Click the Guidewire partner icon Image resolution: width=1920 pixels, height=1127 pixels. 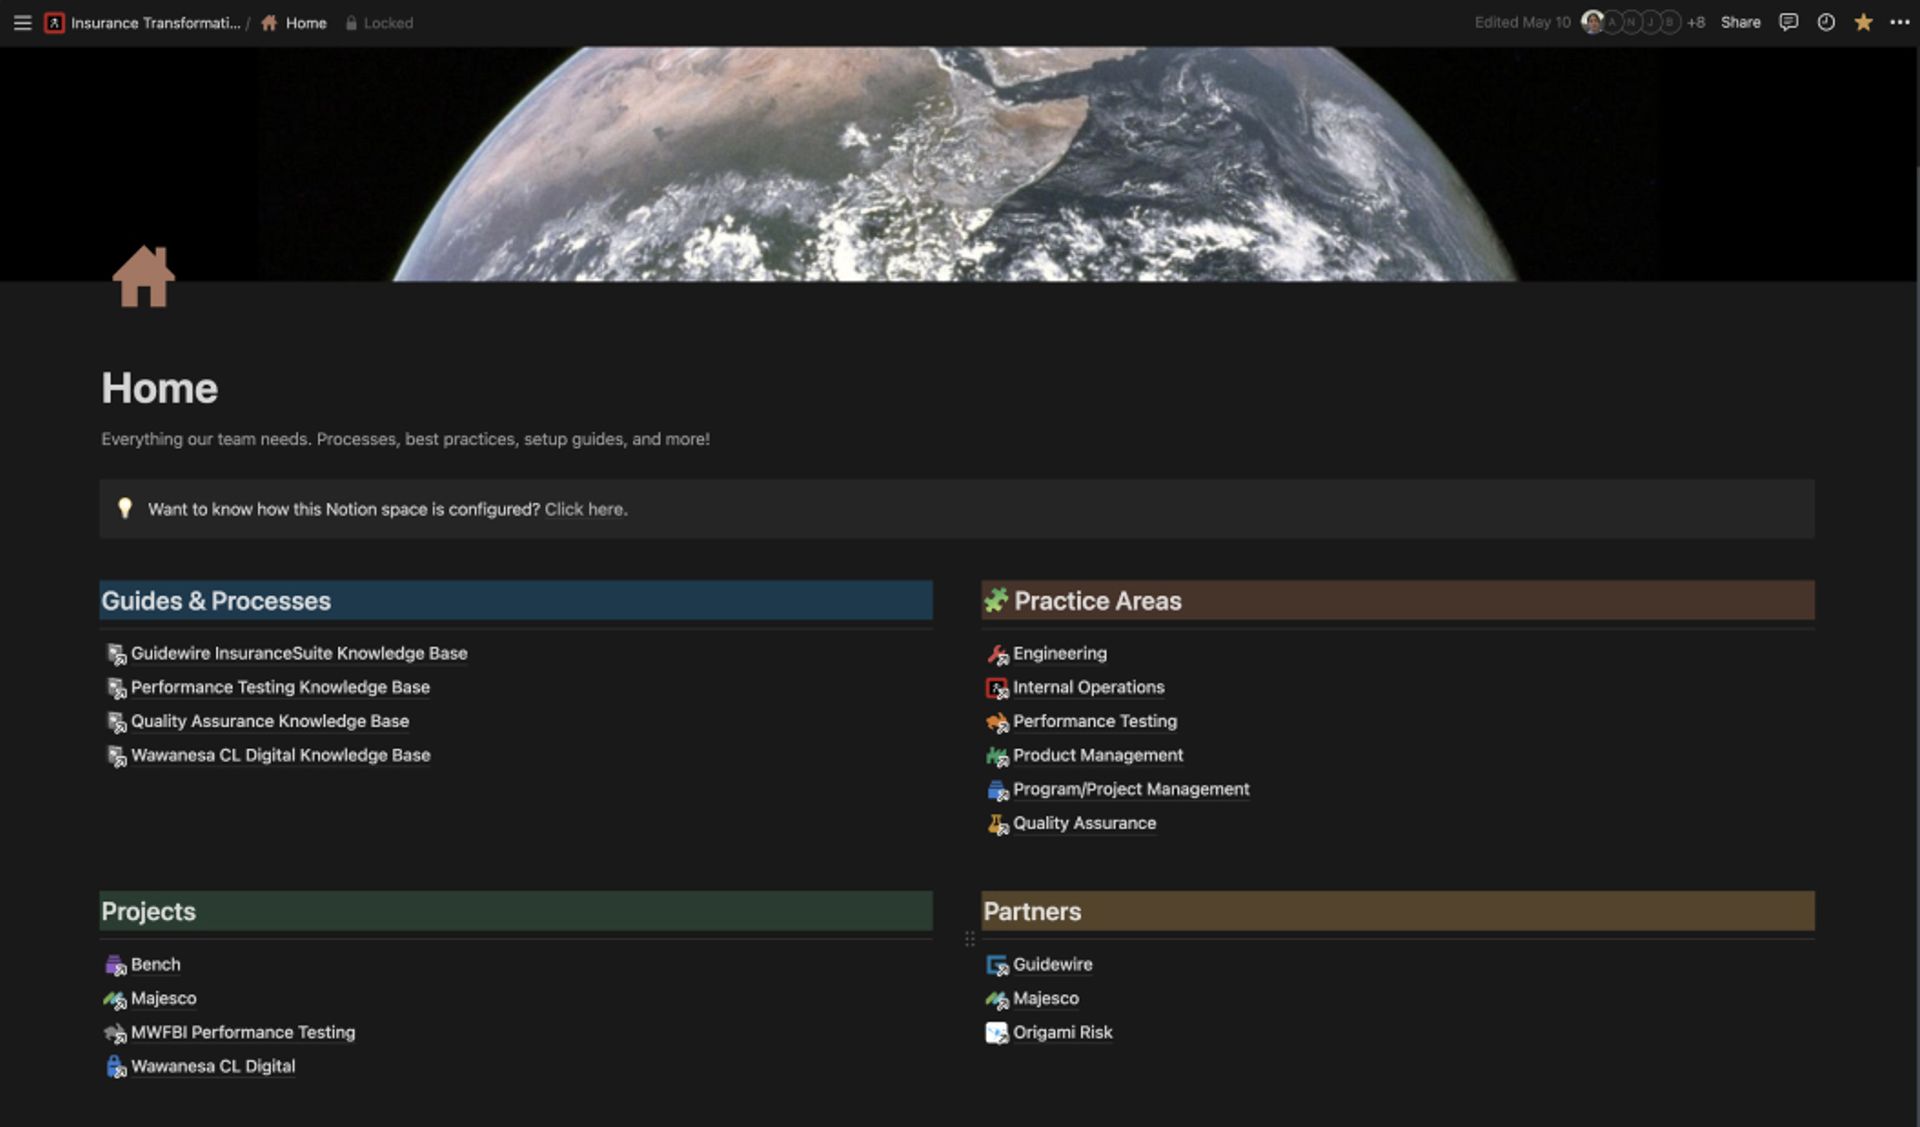(997, 965)
